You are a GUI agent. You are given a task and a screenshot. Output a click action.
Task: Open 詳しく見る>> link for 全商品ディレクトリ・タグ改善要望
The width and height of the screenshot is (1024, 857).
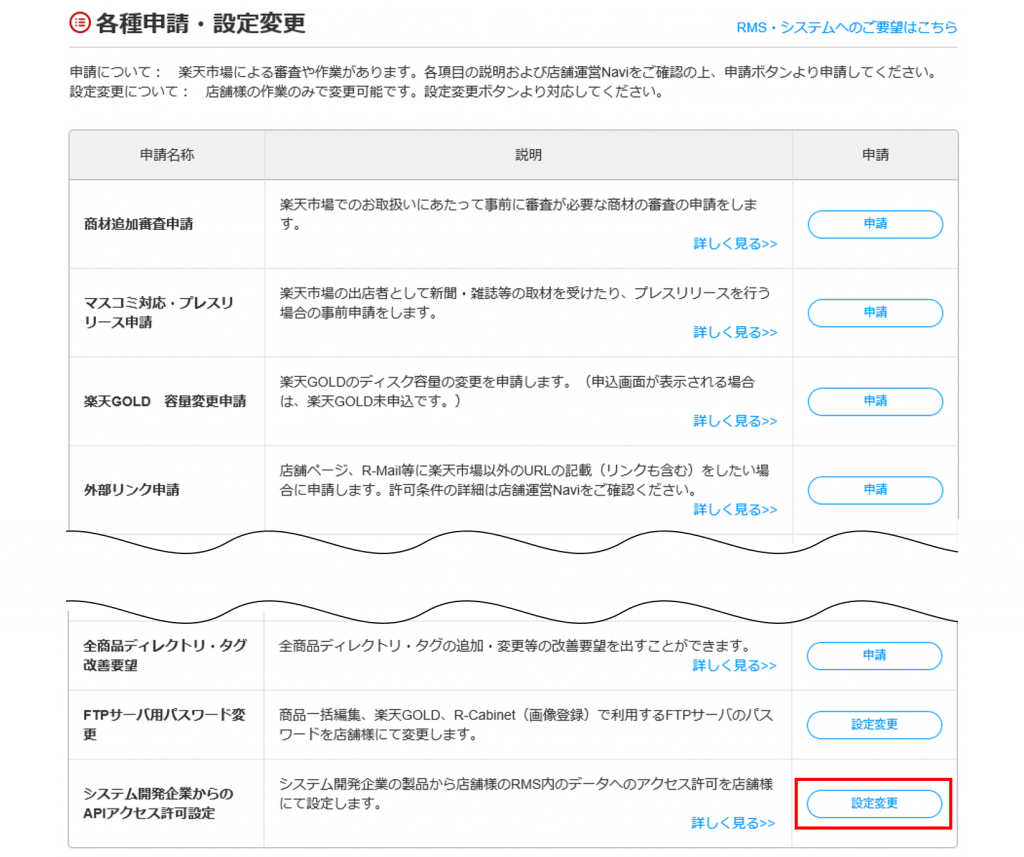pos(735,666)
